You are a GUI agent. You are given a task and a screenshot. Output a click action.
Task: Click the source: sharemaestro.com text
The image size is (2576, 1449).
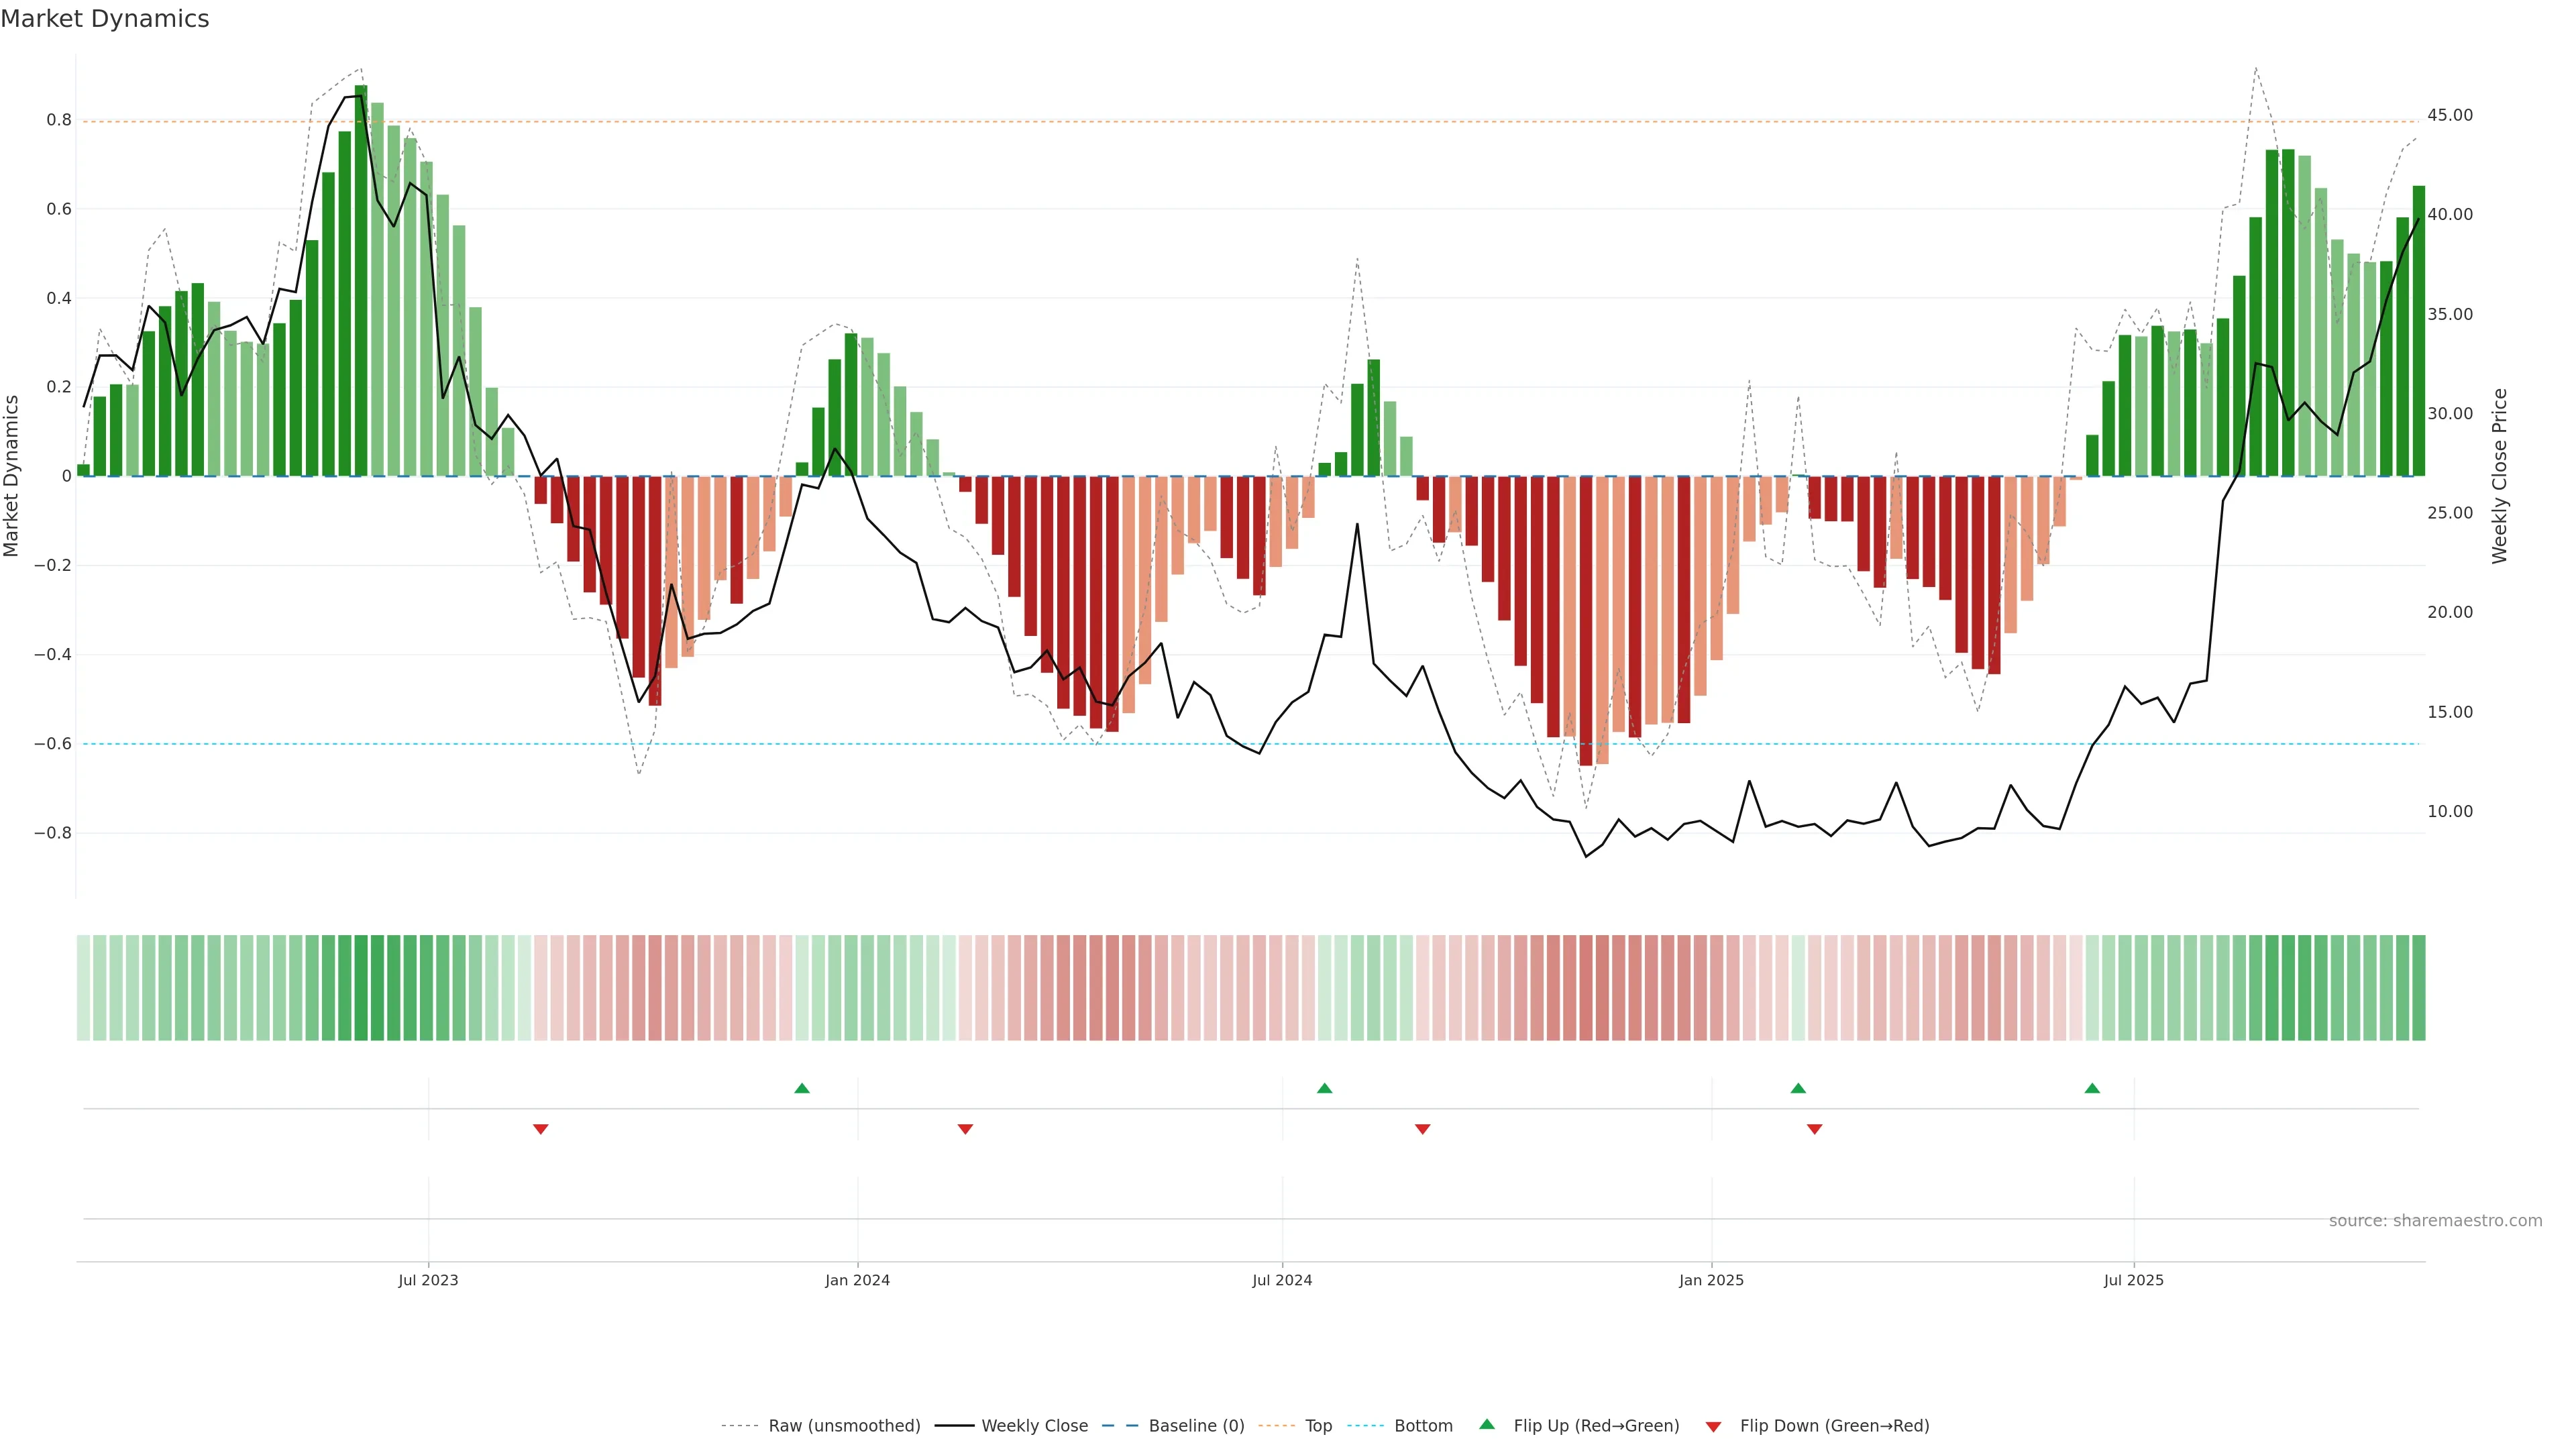(x=2435, y=1221)
